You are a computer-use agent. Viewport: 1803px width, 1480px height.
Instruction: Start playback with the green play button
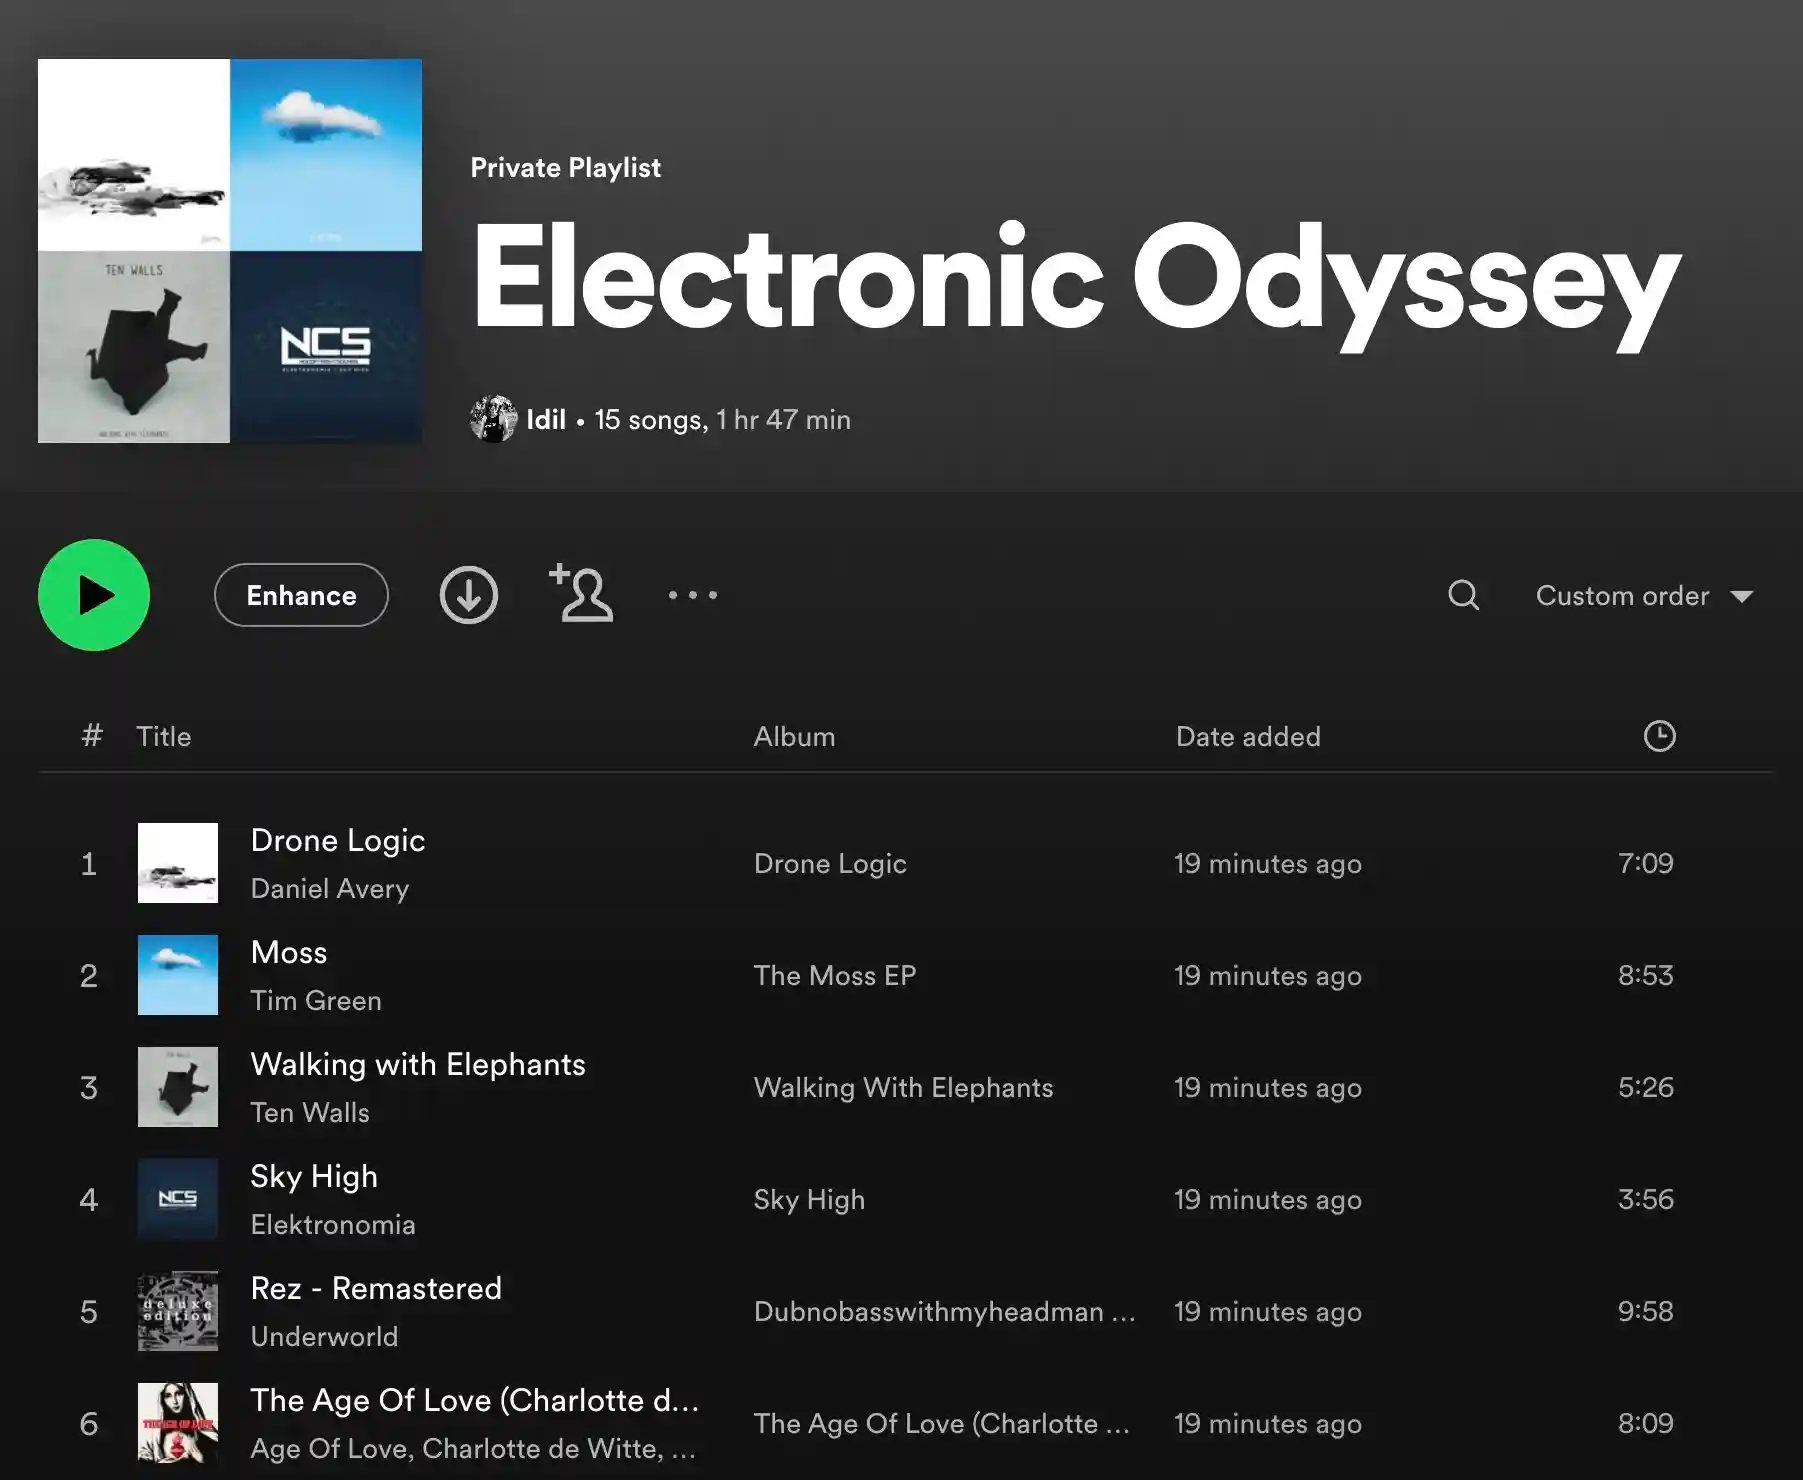(94, 595)
